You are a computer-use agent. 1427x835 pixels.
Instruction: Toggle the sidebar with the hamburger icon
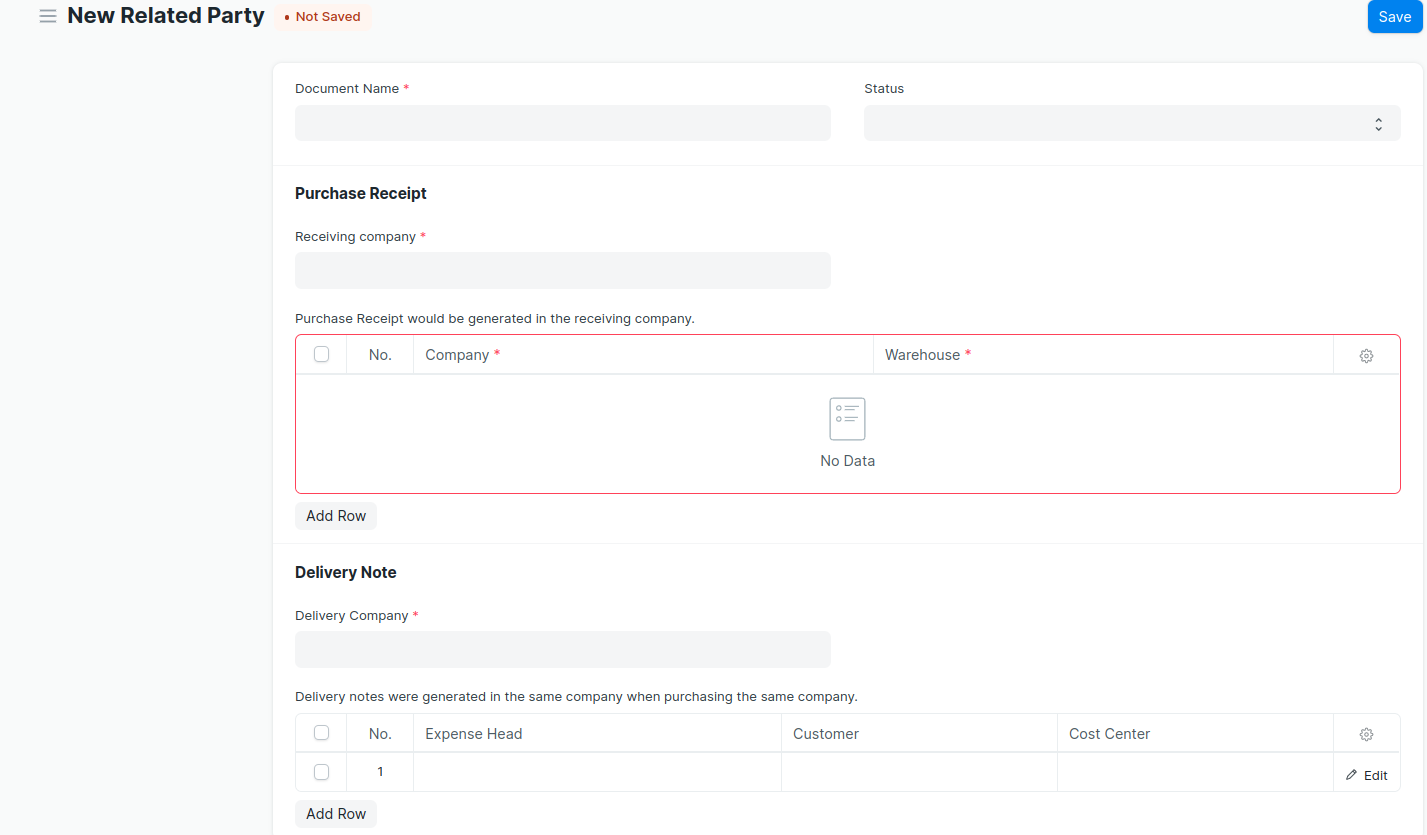pos(47,17)
